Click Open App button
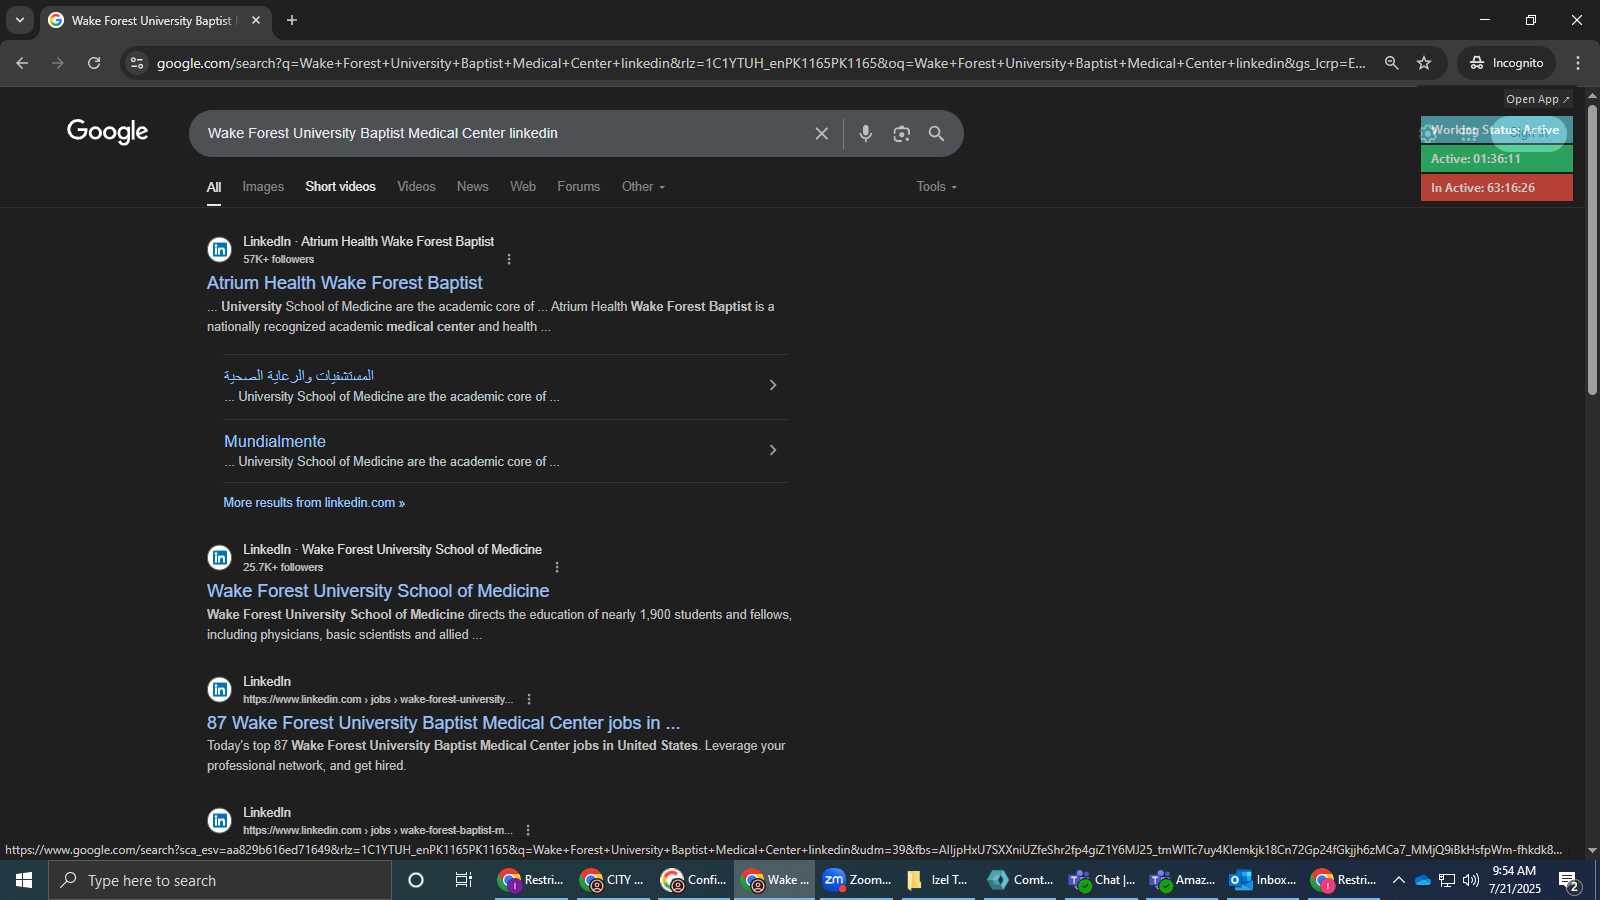Screen dimensions: 1600x900 coord(1538,99)
